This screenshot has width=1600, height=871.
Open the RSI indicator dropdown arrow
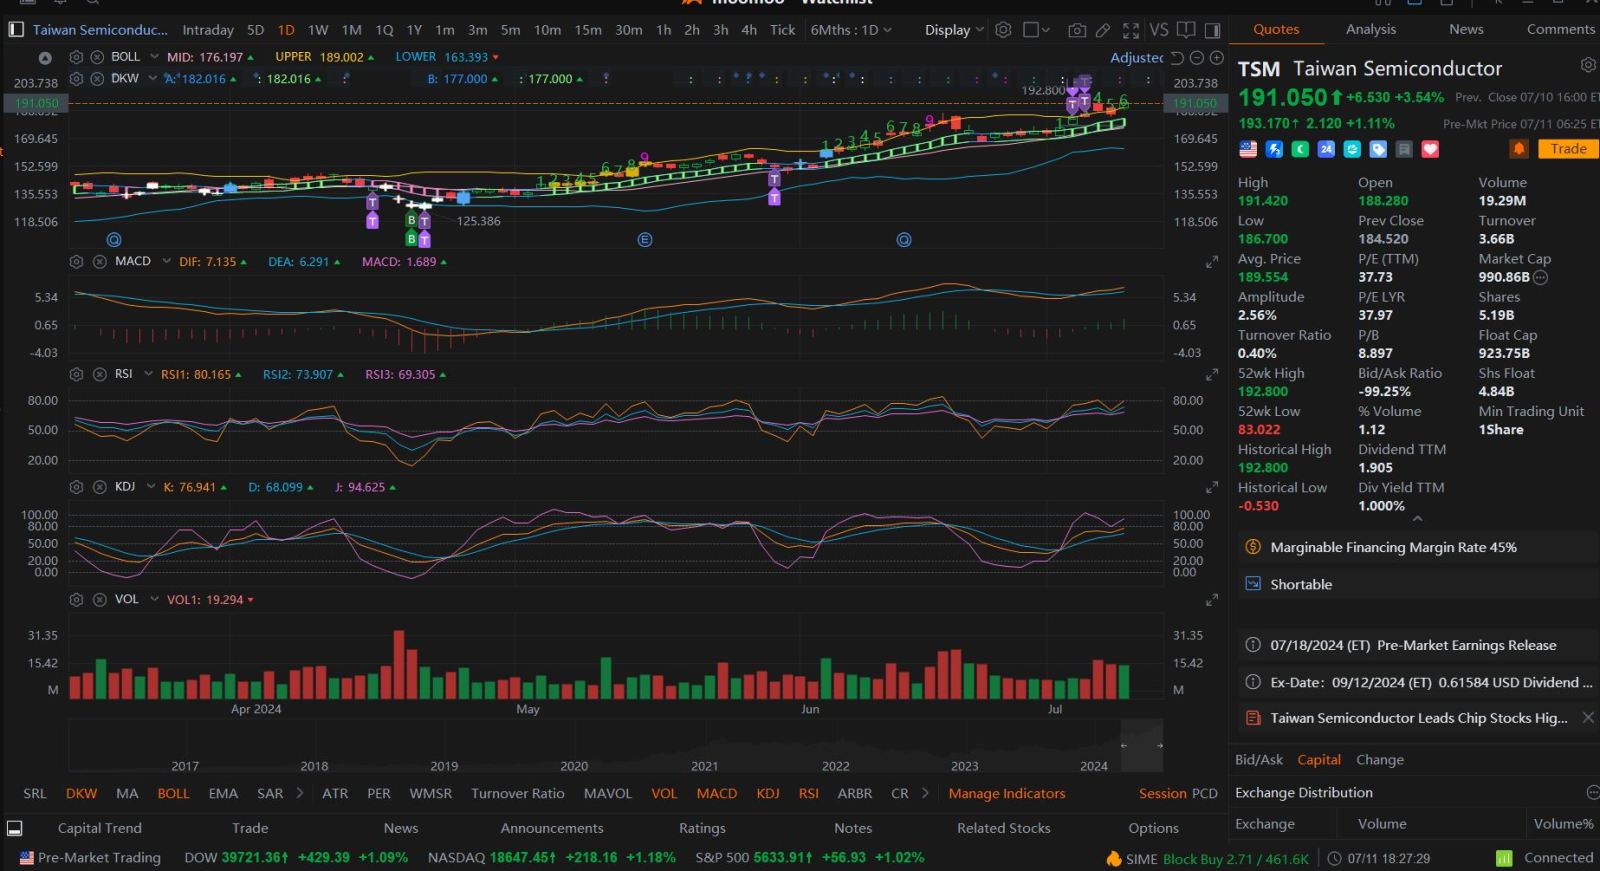tap(148, 374)
